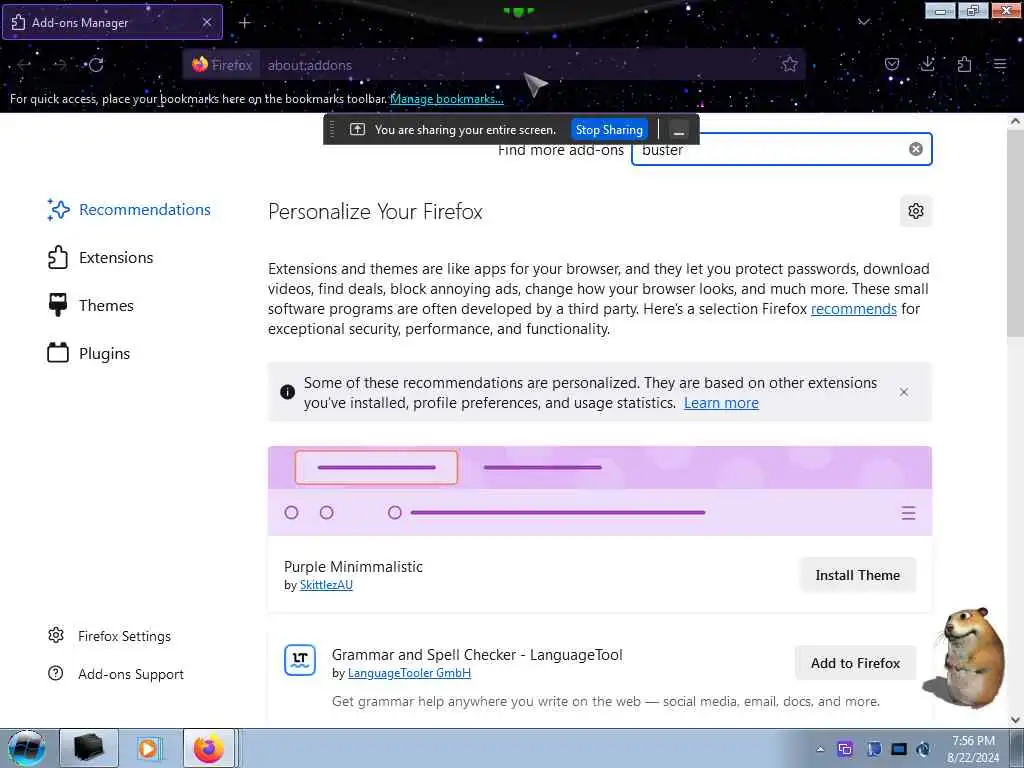Click the info icon in the notice

click(x=287, y=392)
